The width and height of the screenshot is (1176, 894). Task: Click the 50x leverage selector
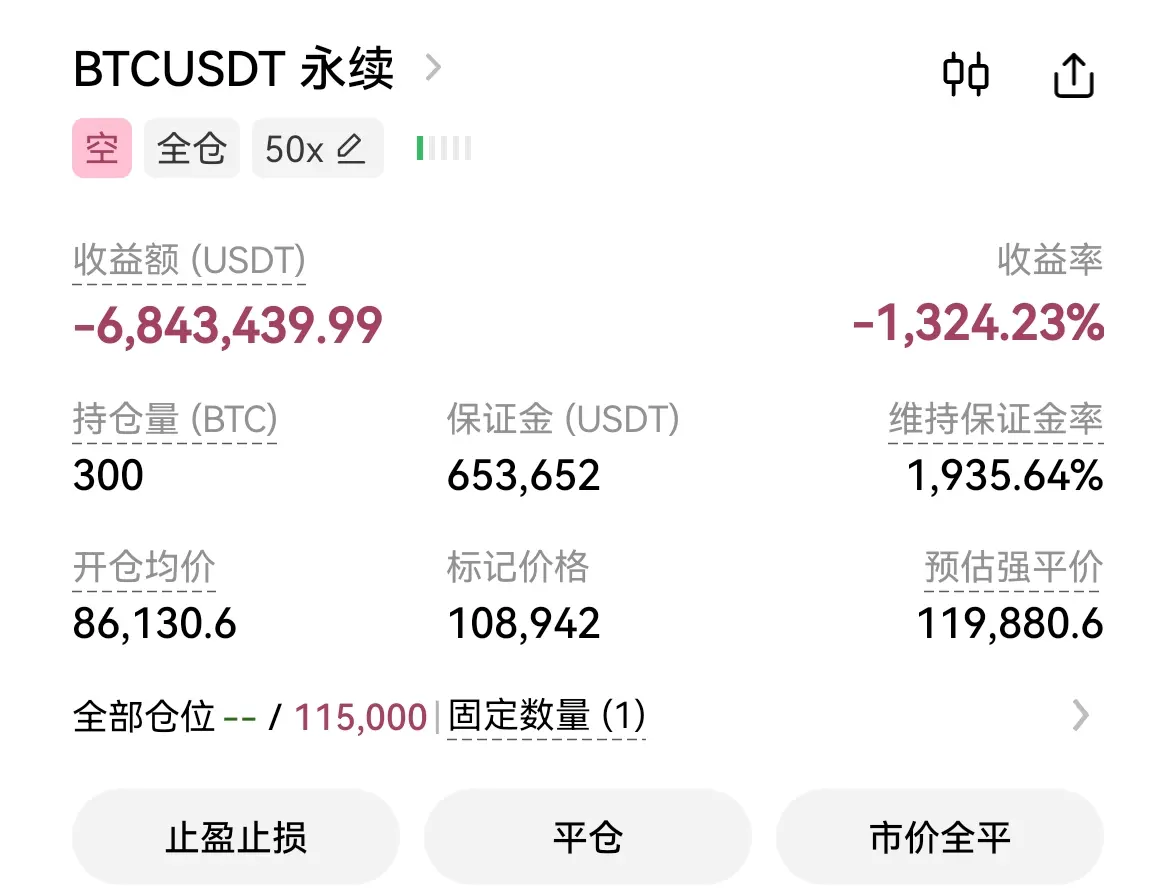click(x=317, y=148)
